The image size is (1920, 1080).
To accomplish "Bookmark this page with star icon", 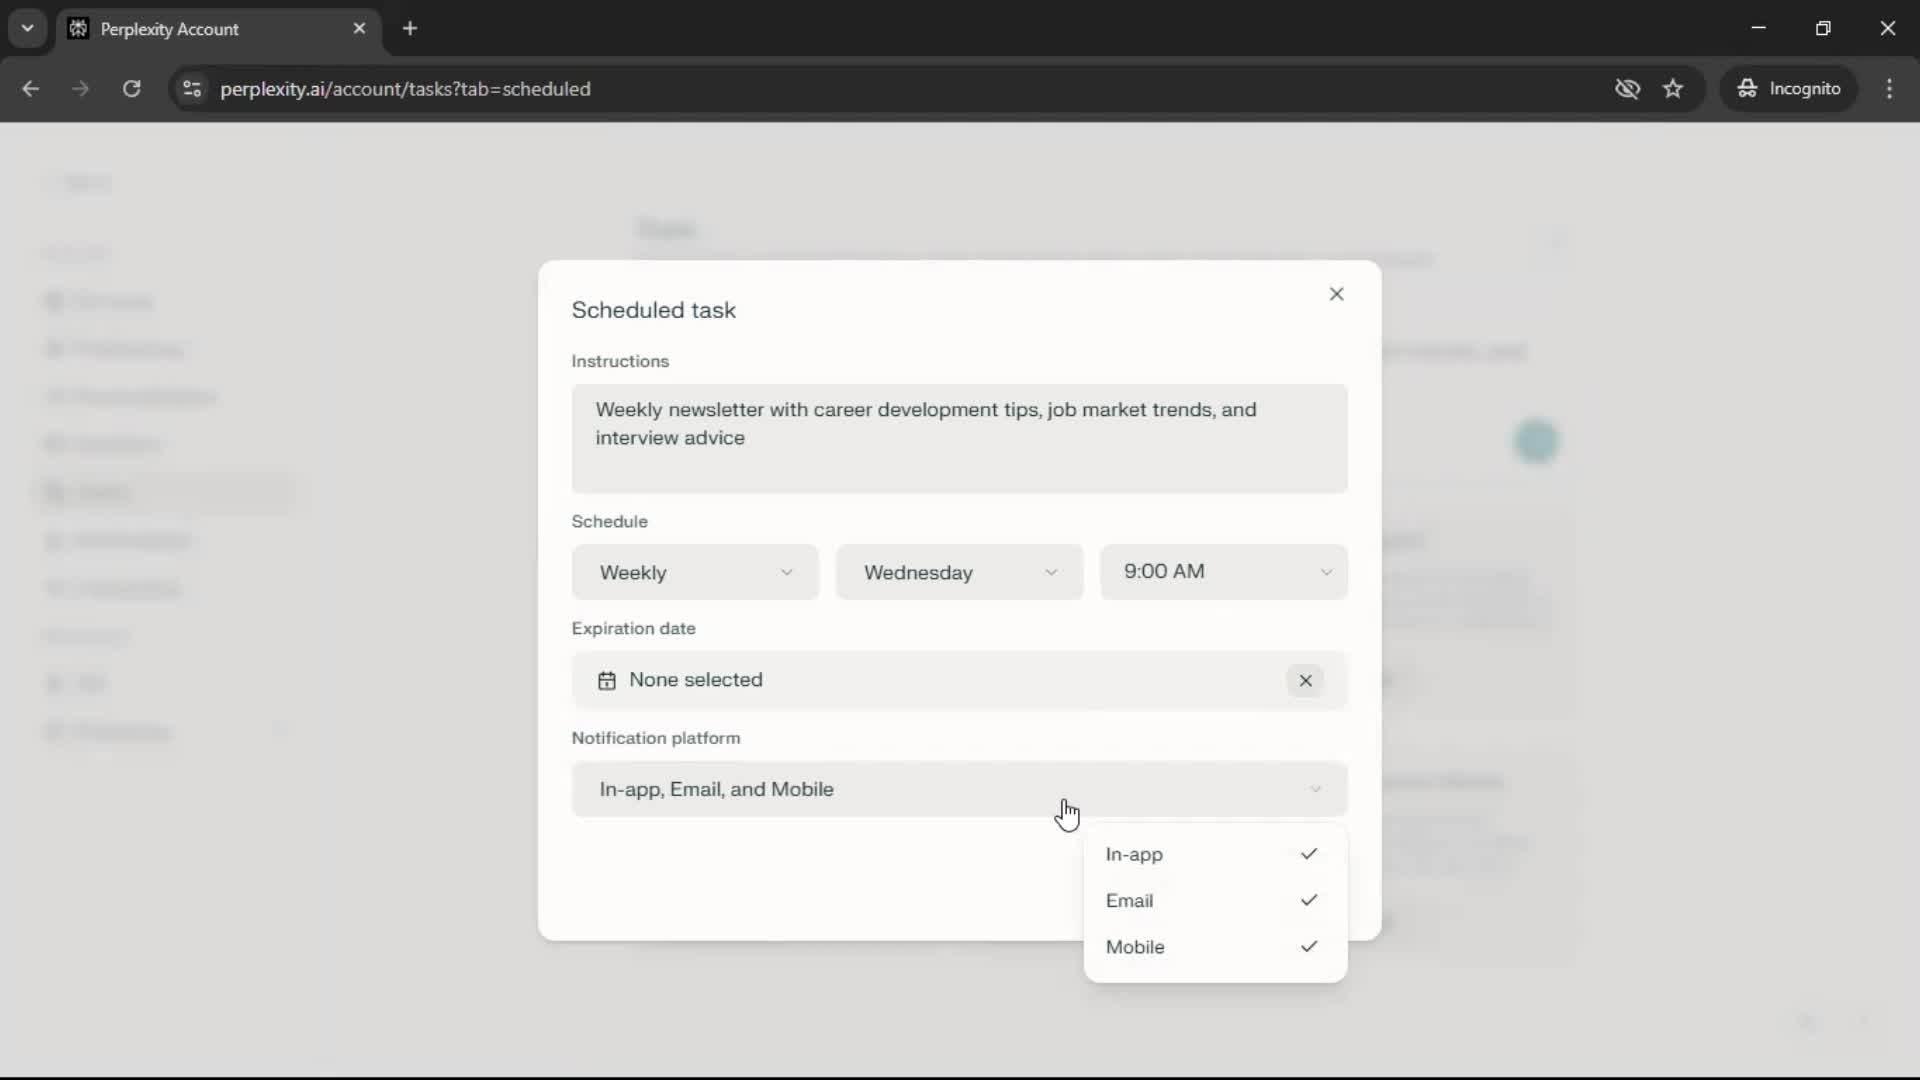I will tap(1673, 89).
